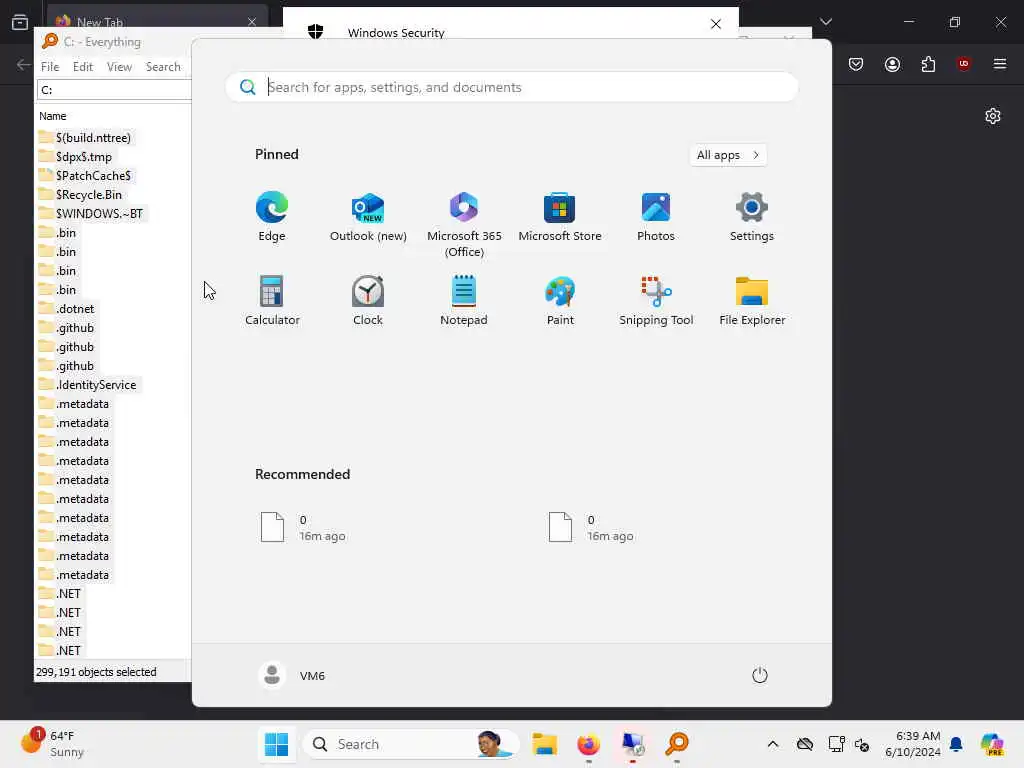The width and height of the screenshot is (1024, 768).
Task: Launch the Paint app
Action: pos(560,300)
